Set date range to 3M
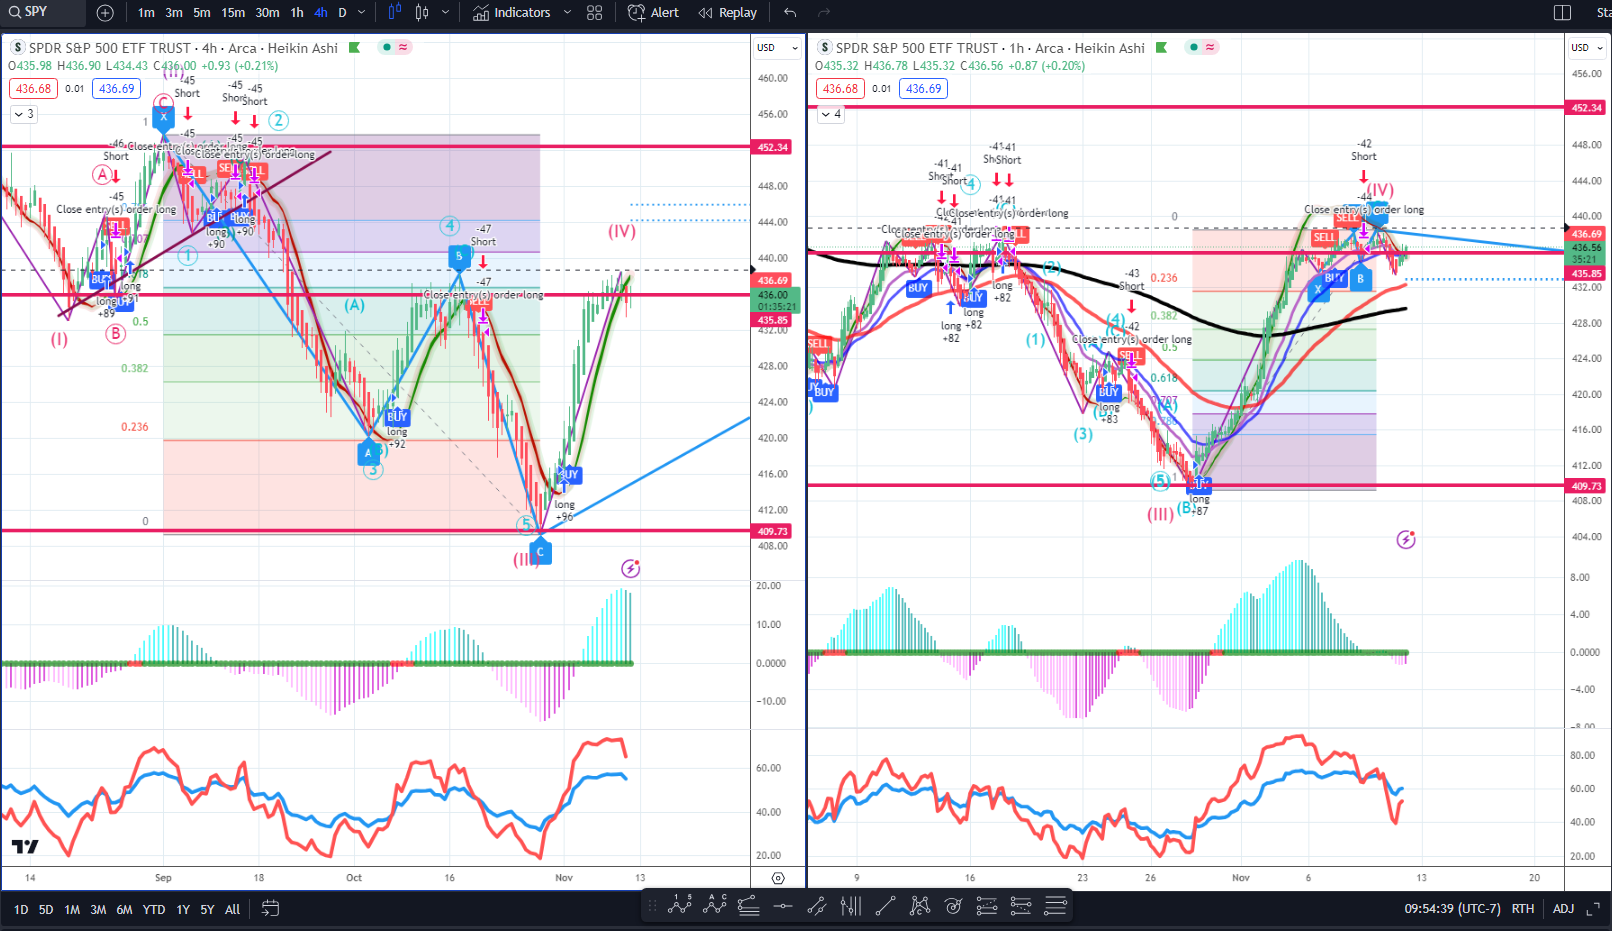The image size is (1612, 931). (98, 910)
